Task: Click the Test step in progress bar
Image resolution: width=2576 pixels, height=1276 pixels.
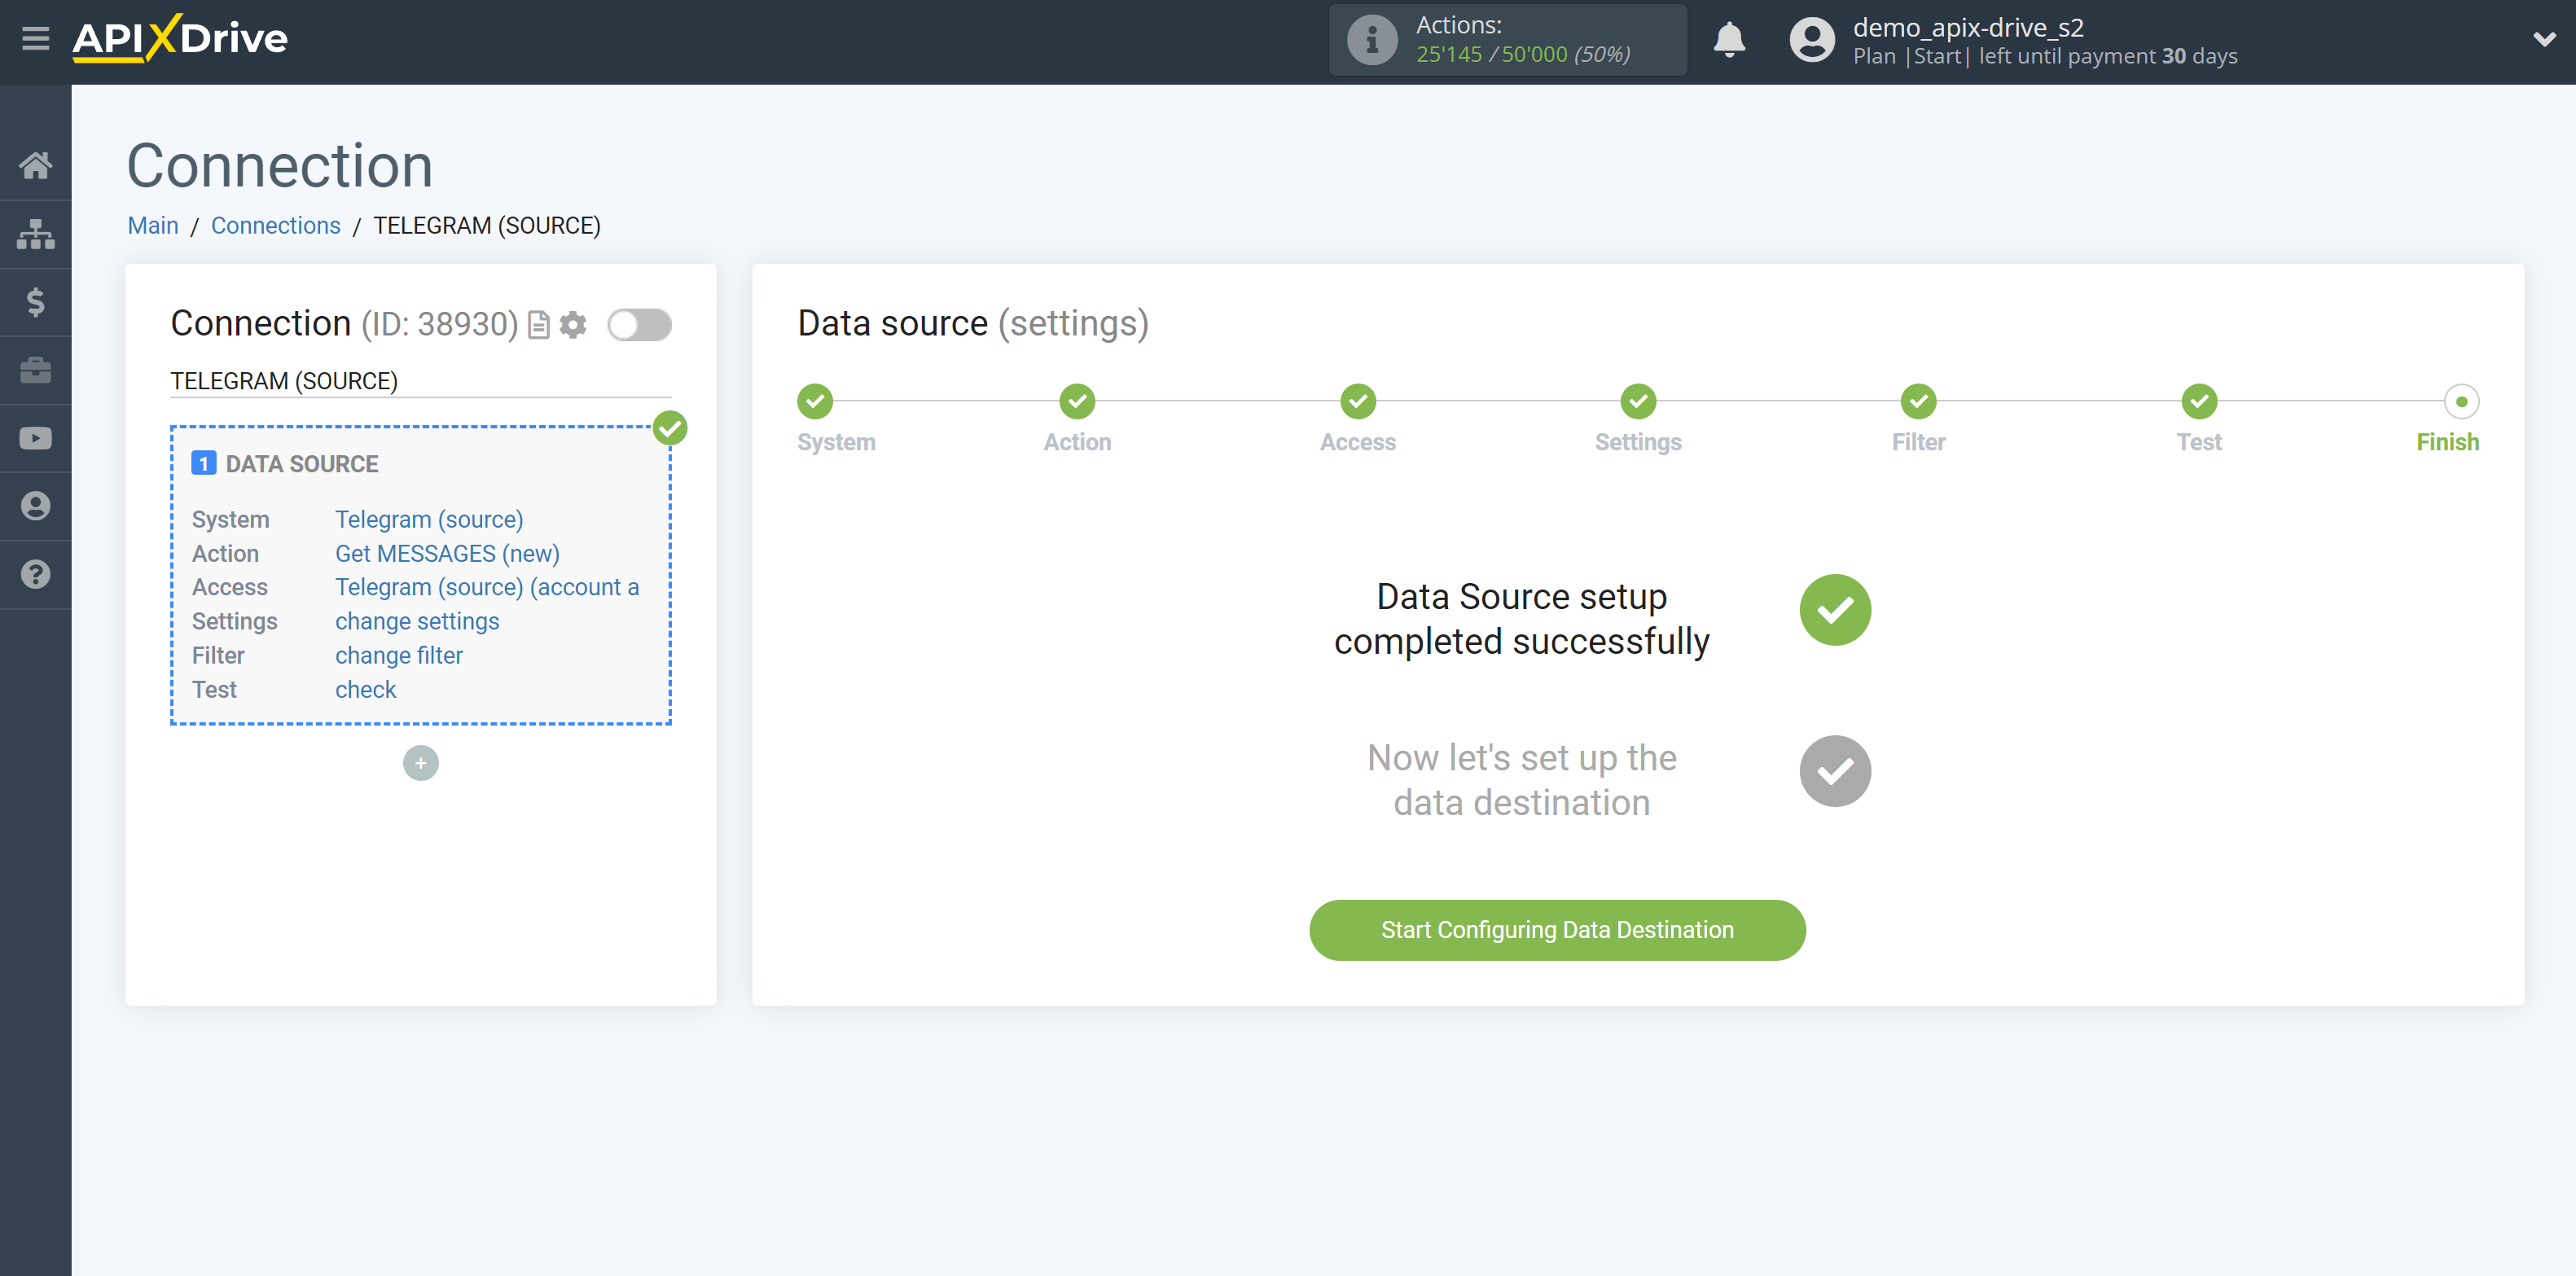Action: click(x=2198, y=399)
